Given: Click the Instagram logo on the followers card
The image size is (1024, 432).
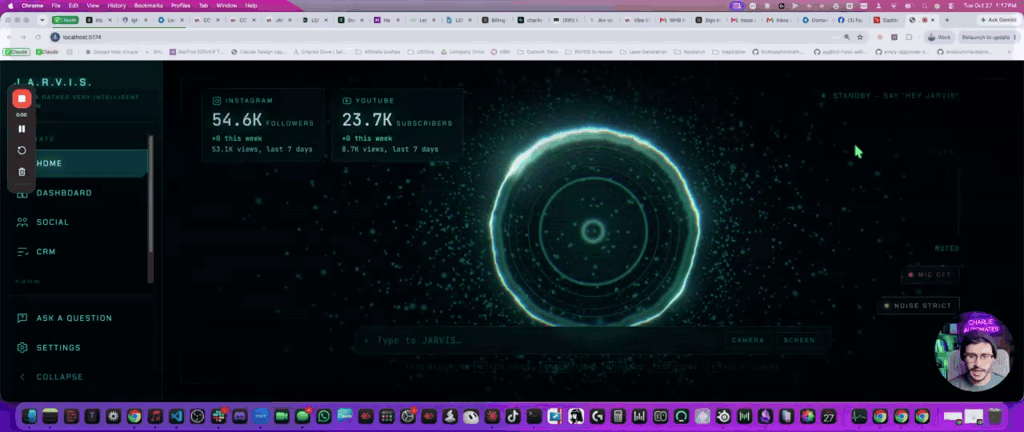Looking at the screenshot, I should 217,101.
